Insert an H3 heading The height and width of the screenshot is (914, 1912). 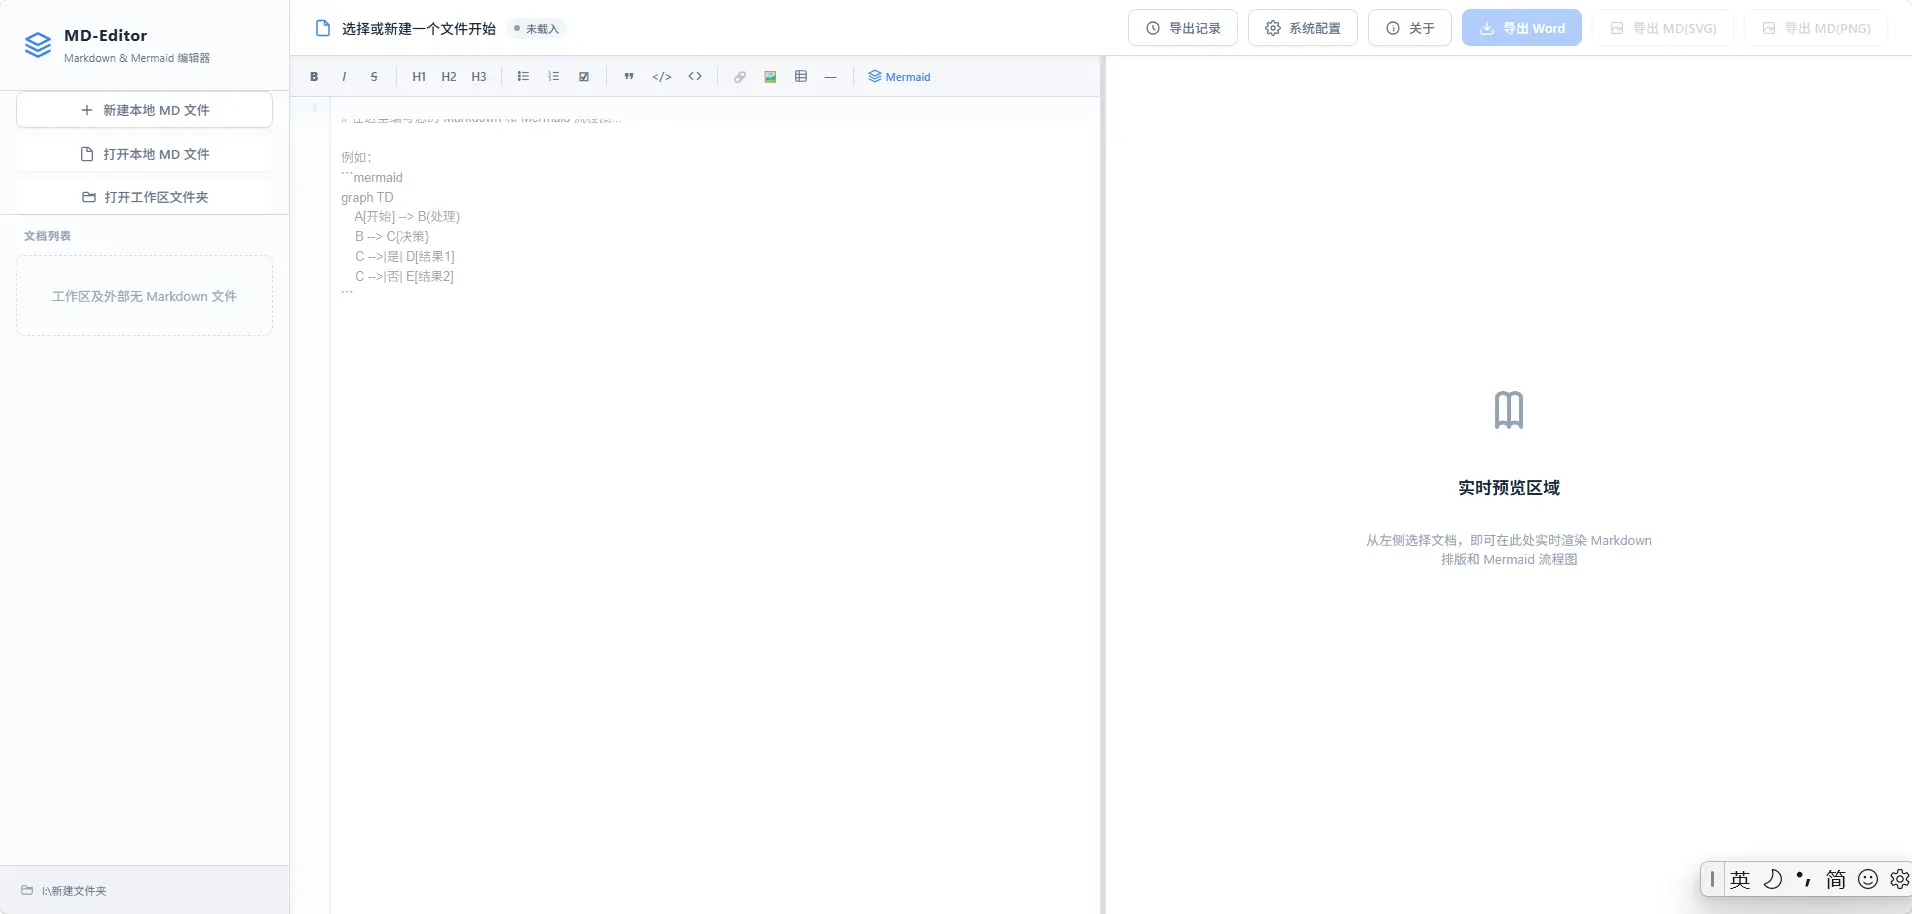479,77
